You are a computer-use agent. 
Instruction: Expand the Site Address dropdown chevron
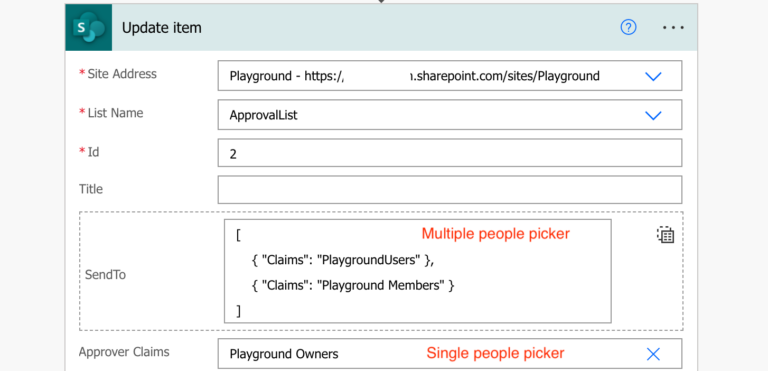pyautogui.click(x=653, y=76)
